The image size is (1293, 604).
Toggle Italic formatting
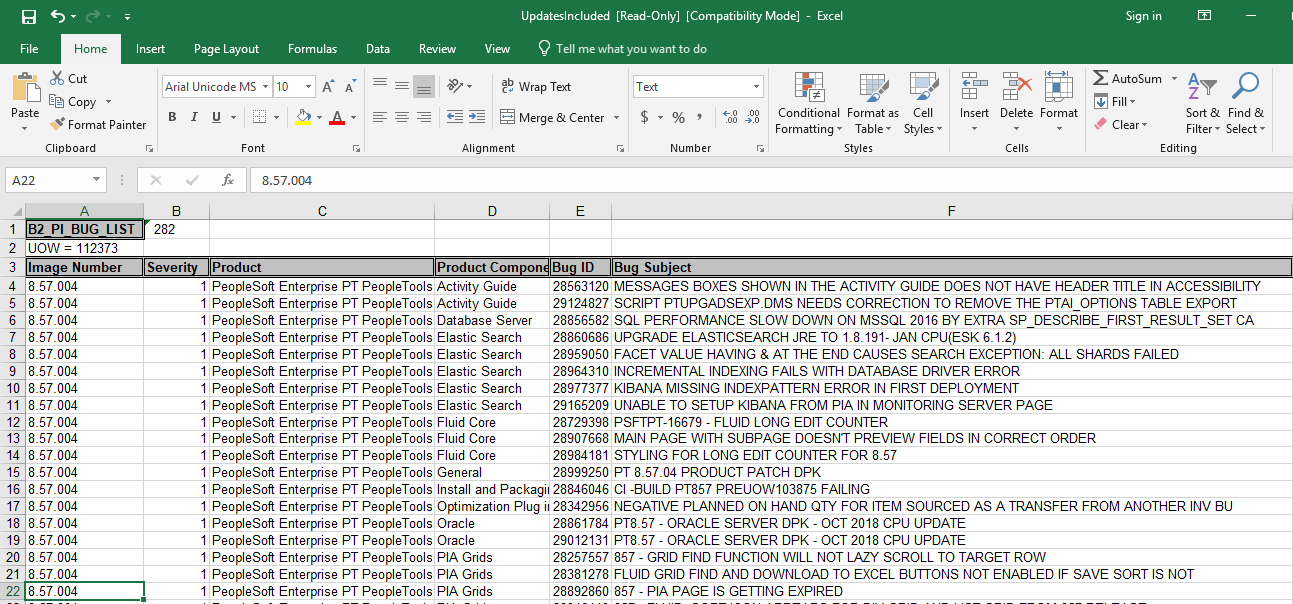tap(195, 117)
